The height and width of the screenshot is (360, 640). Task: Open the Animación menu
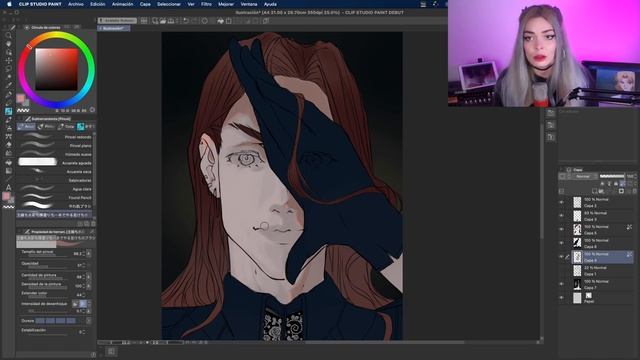pyautogui.click(x=122, y=4)
